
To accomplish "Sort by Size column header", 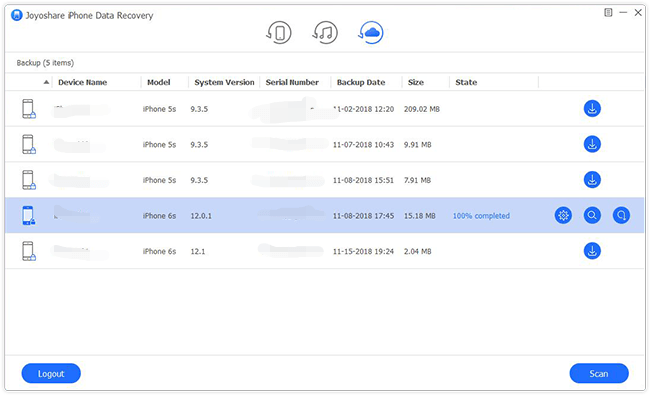I will tap(415, 82).
